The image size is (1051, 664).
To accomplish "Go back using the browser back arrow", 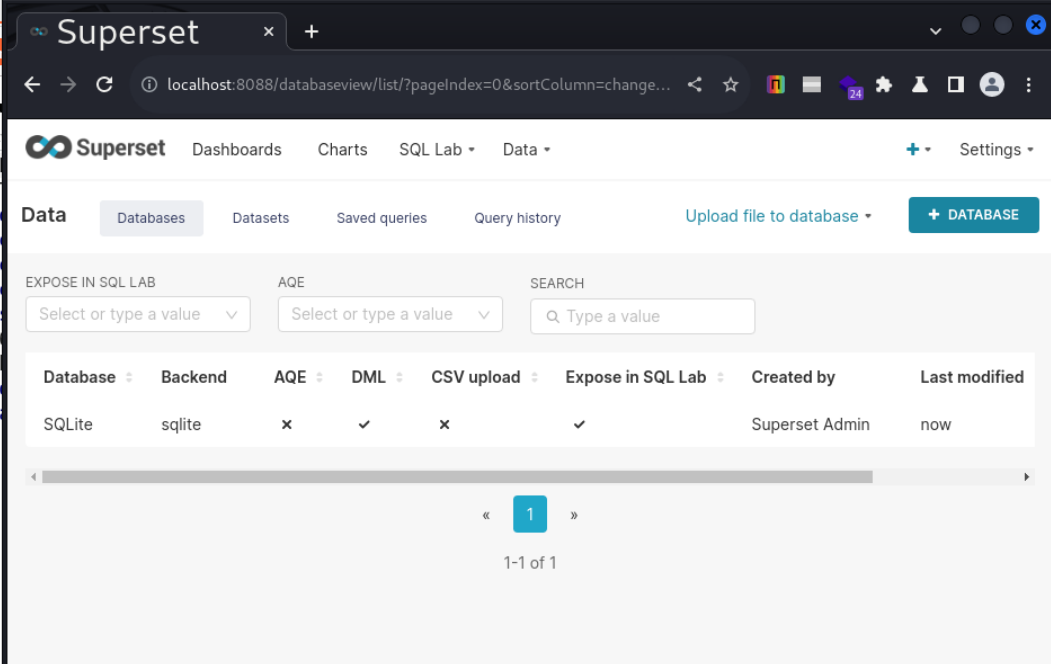I will 32,85.
